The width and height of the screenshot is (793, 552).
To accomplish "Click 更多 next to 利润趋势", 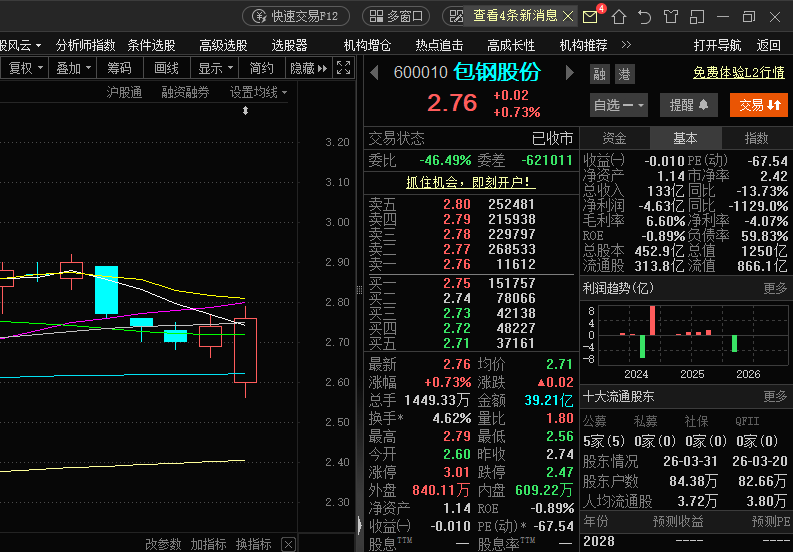I will click(775, 288).
